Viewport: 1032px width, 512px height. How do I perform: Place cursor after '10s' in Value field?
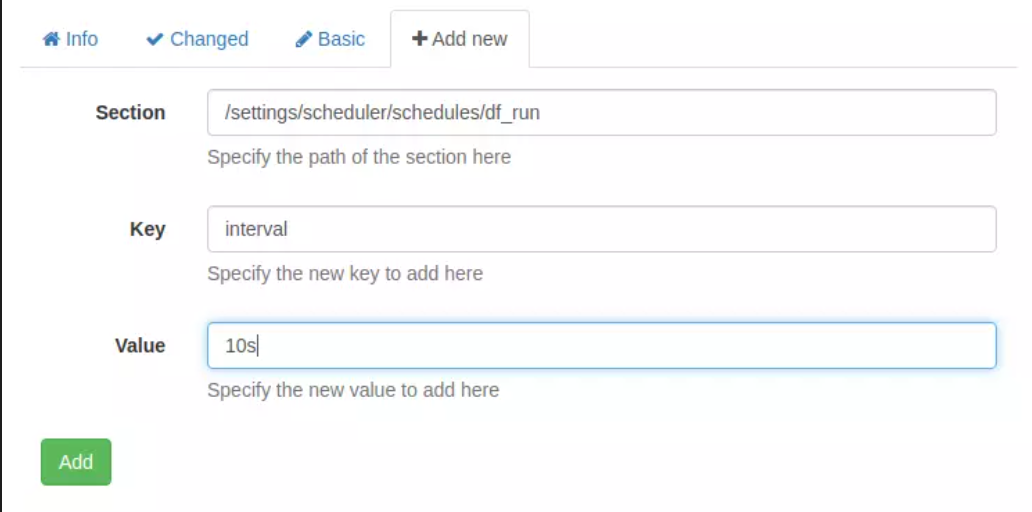point(258,345)
